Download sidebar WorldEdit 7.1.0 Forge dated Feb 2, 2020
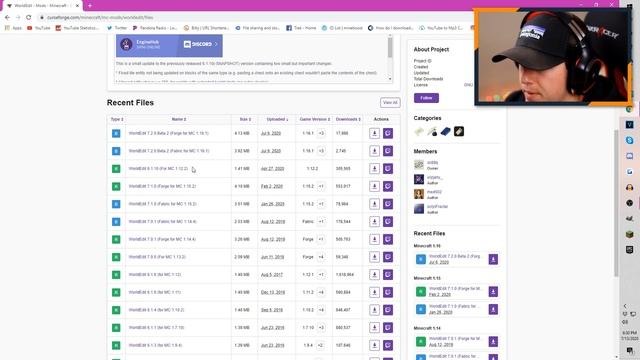 pos(493,291)
